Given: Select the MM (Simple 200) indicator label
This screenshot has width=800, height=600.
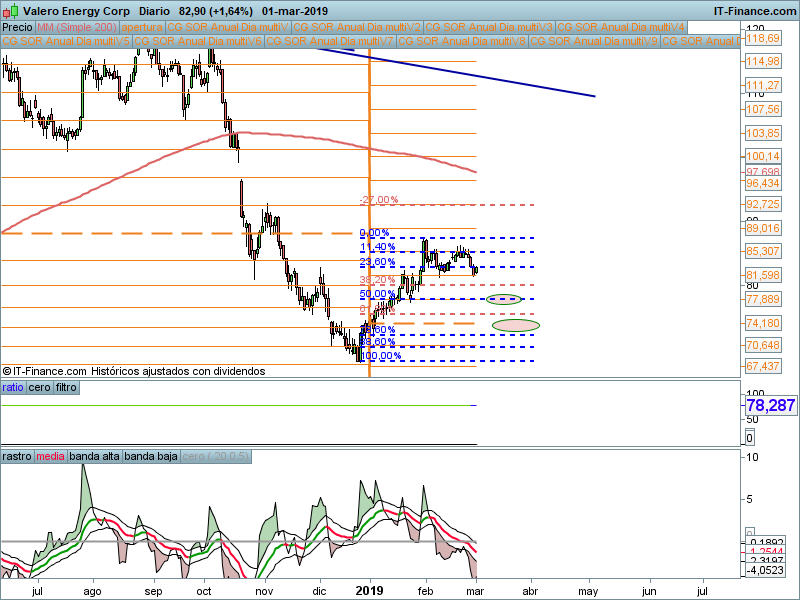Looking at the screenshot, I should point(77,27).
